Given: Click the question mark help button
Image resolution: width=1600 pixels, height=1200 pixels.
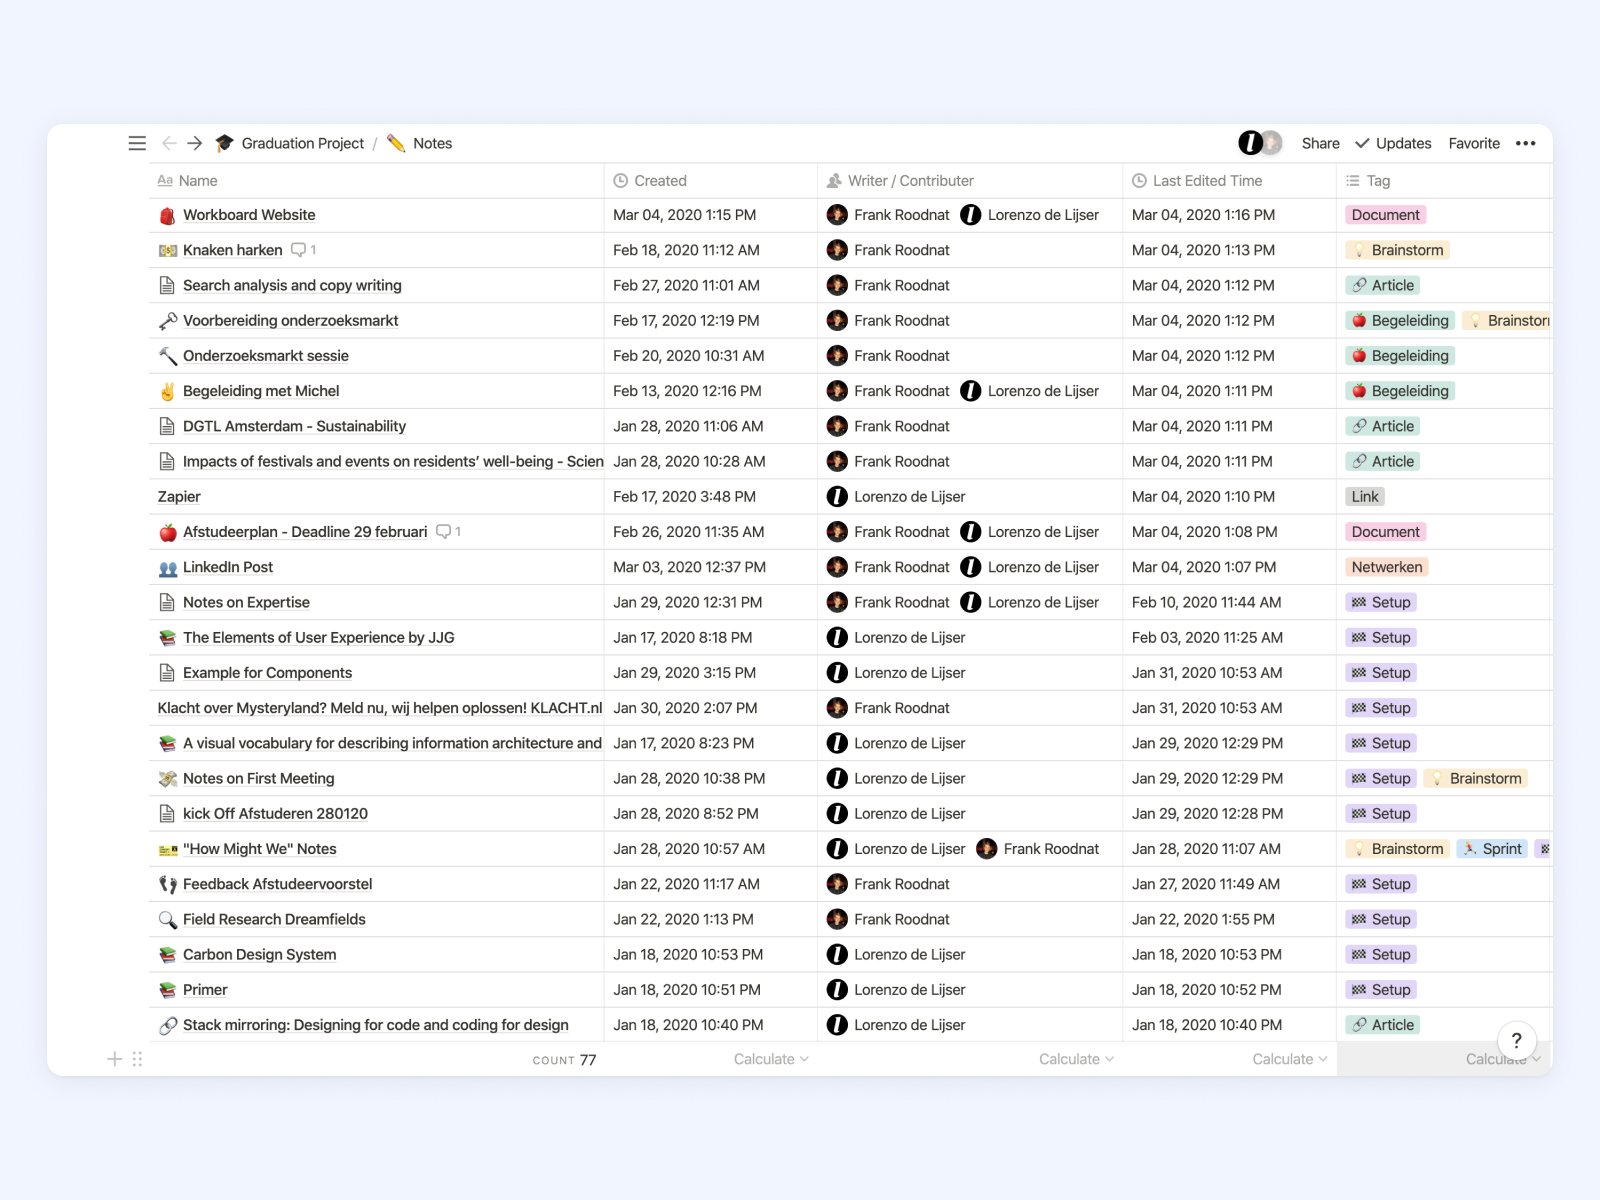Looking at the screenshot, I should [x=1516, y=1040].
